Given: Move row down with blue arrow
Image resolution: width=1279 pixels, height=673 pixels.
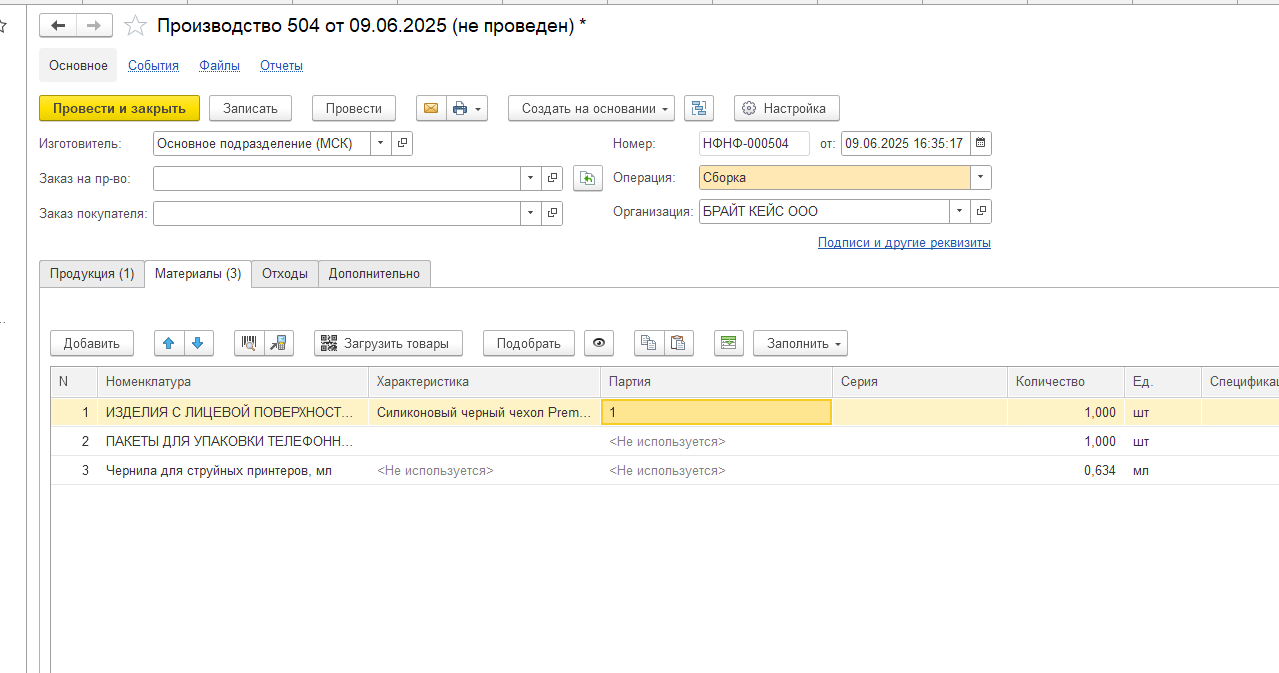Looking at the screenshot, I should point(197,343).
